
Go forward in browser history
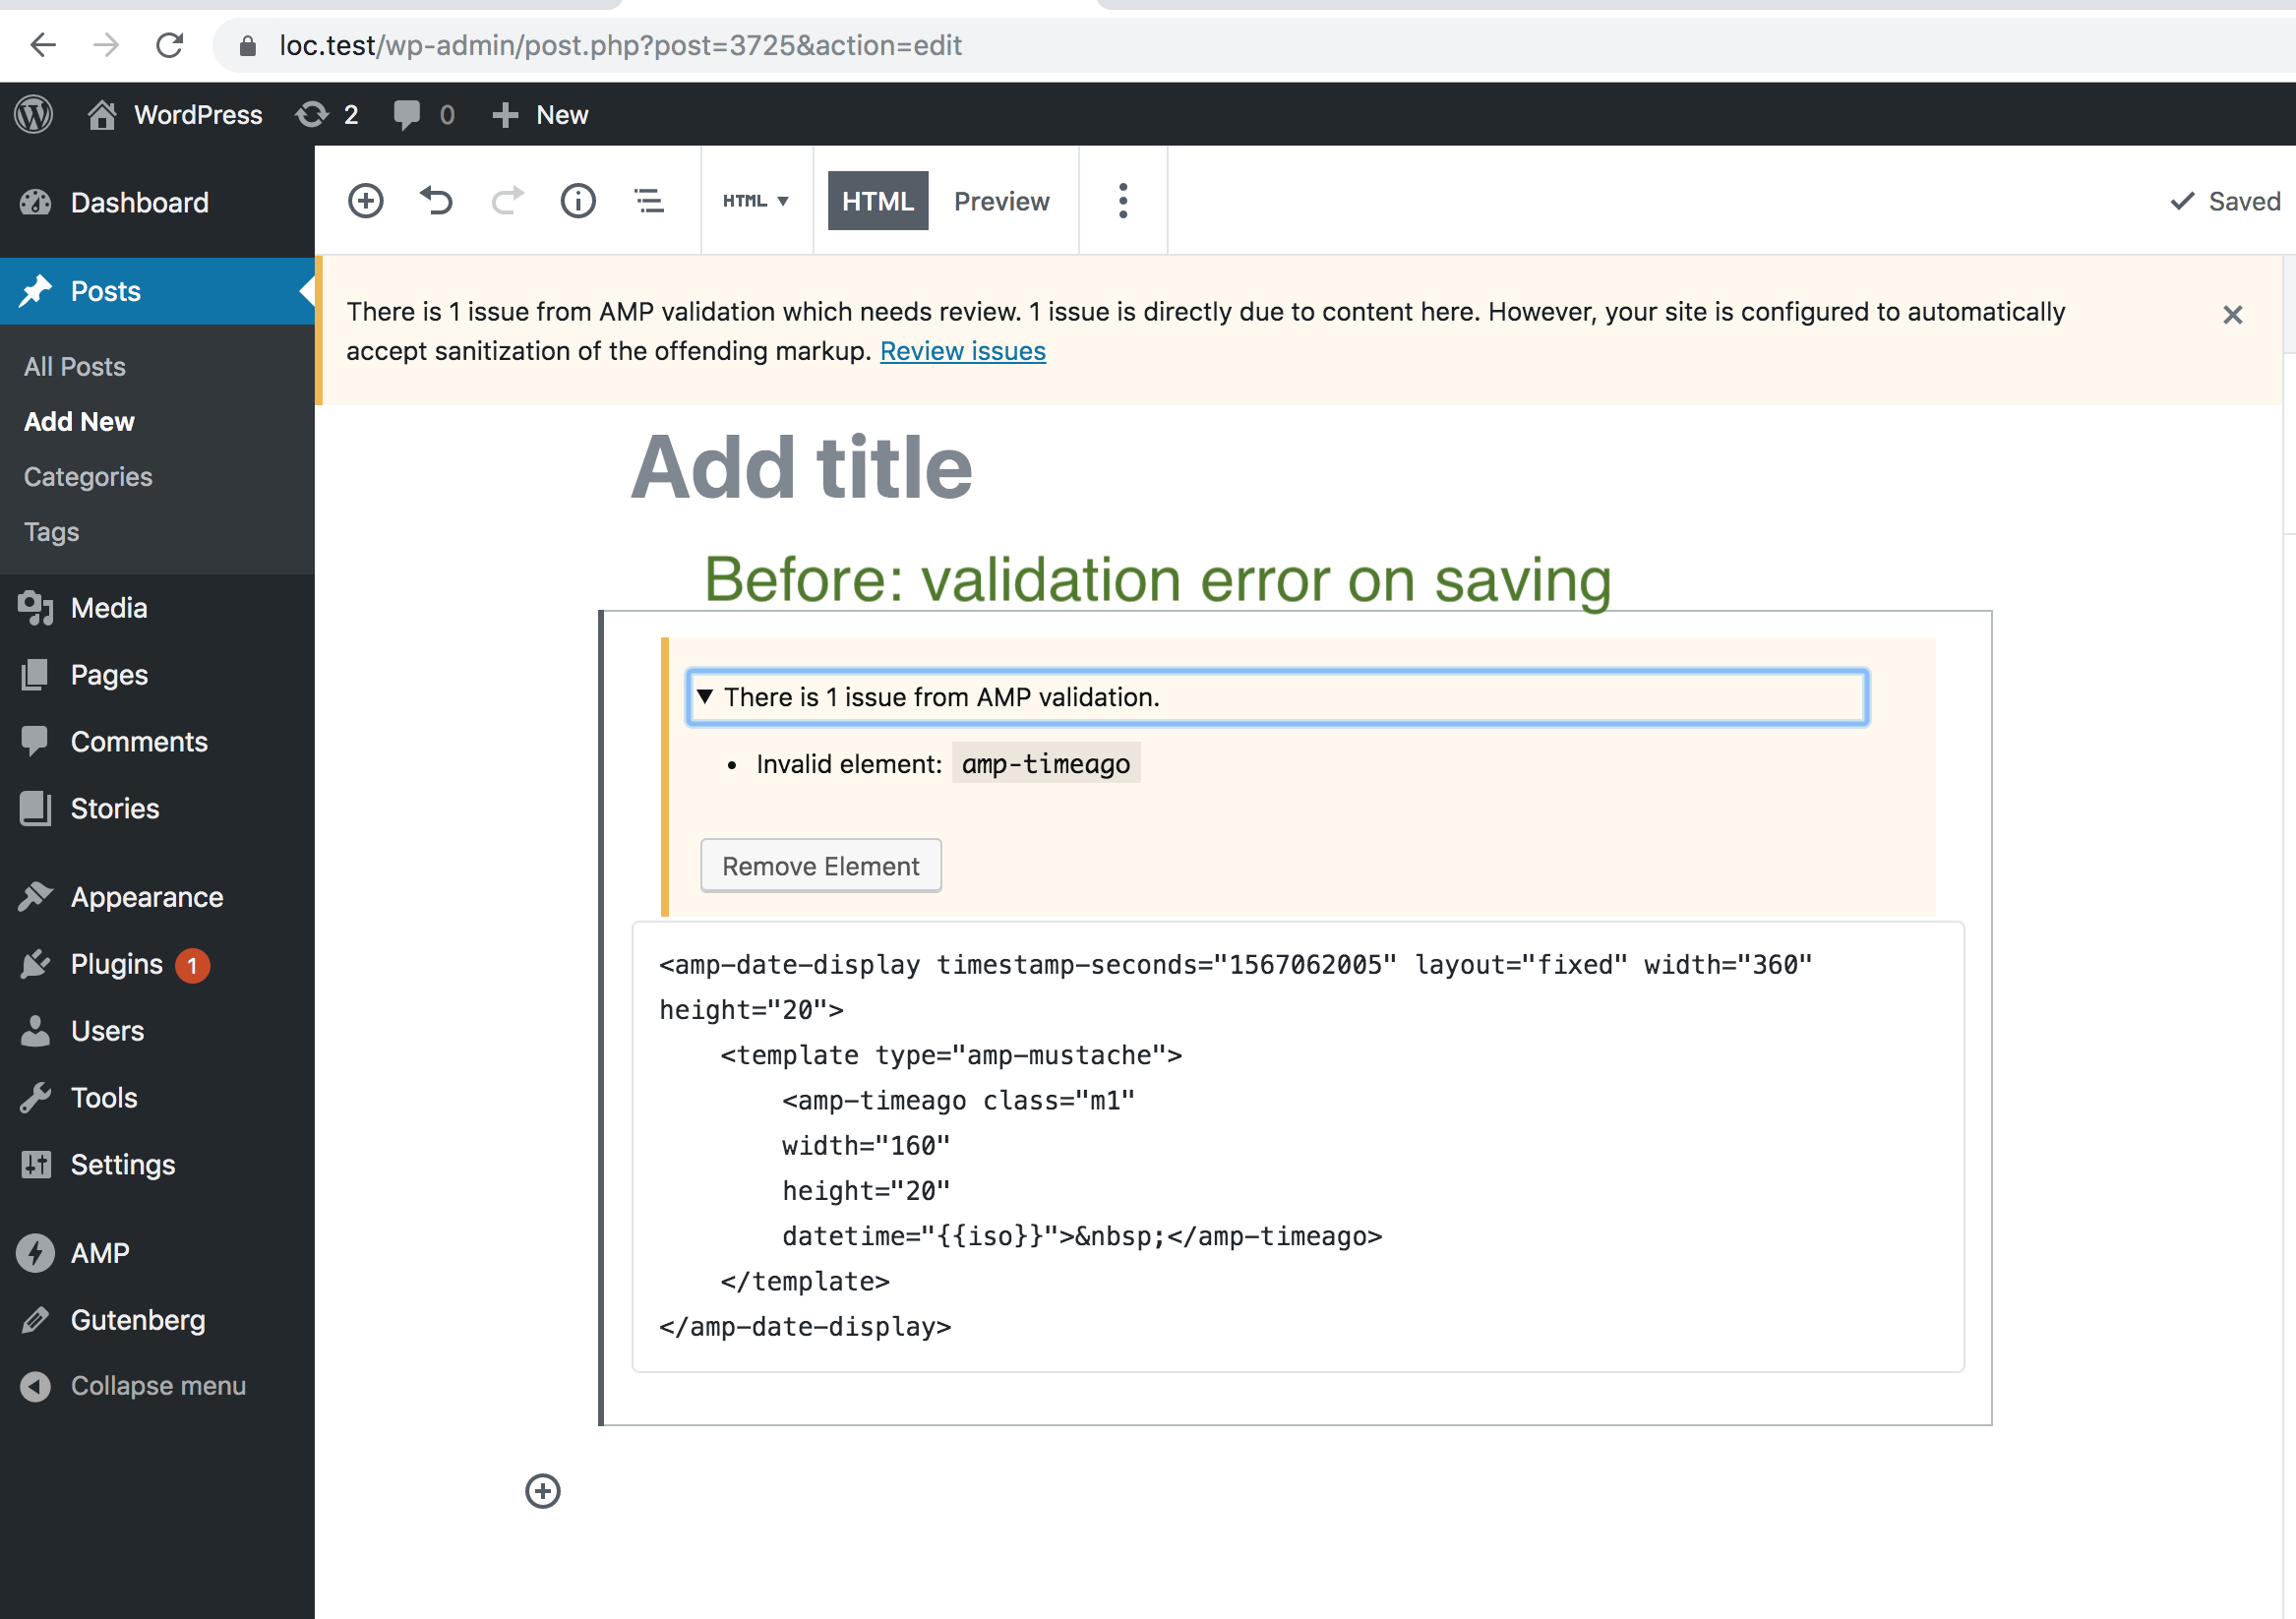(x=106, y=45)
